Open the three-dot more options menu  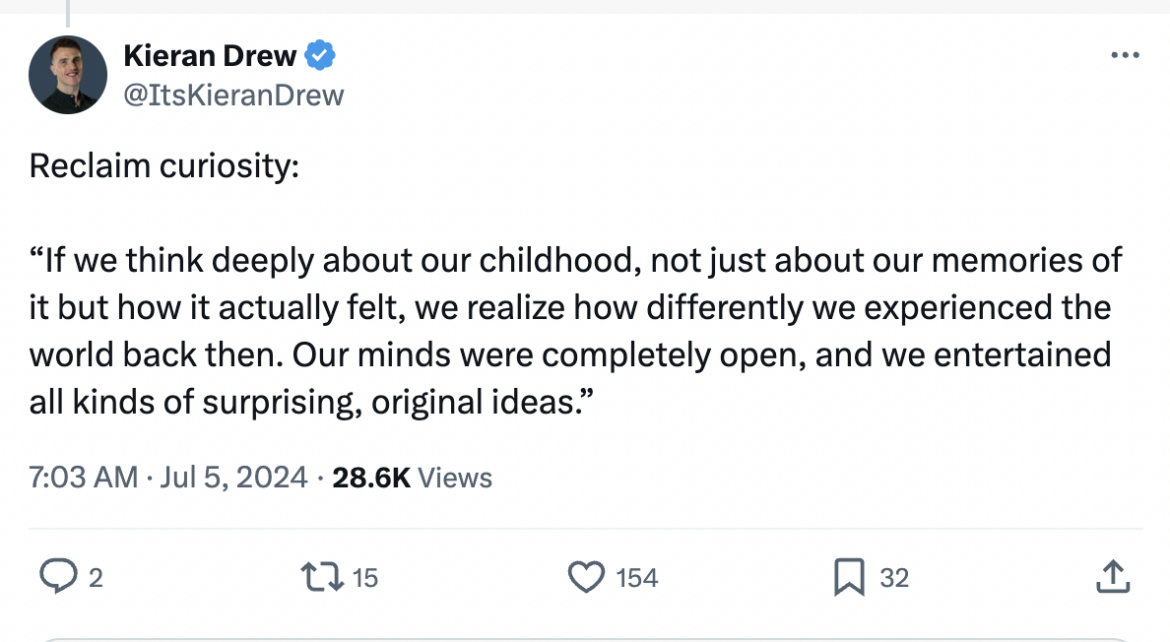pyautogui.click(x=1125, y=56)
